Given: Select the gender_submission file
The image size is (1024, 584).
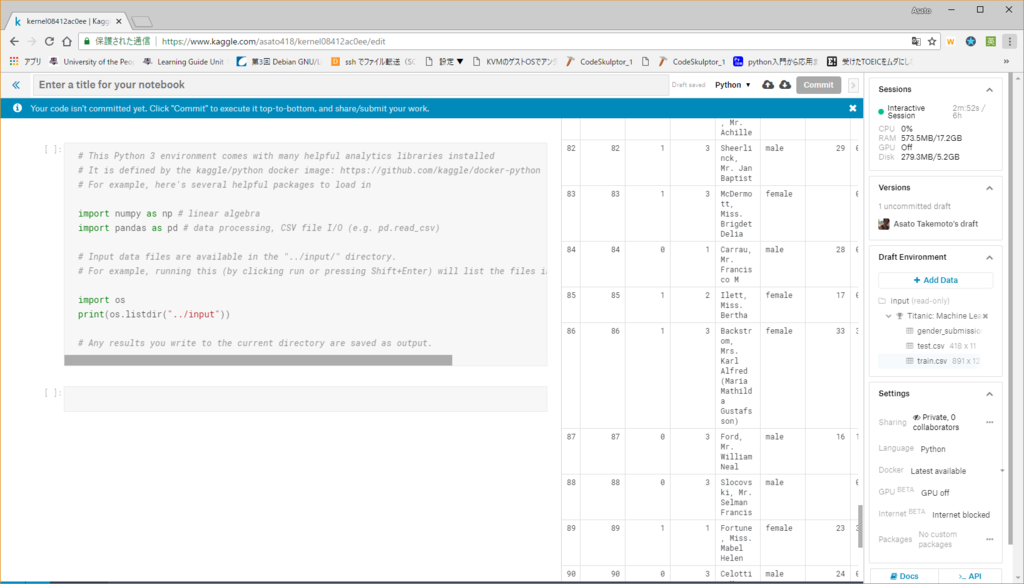Looking at the screenshot, I should [948, 331].
